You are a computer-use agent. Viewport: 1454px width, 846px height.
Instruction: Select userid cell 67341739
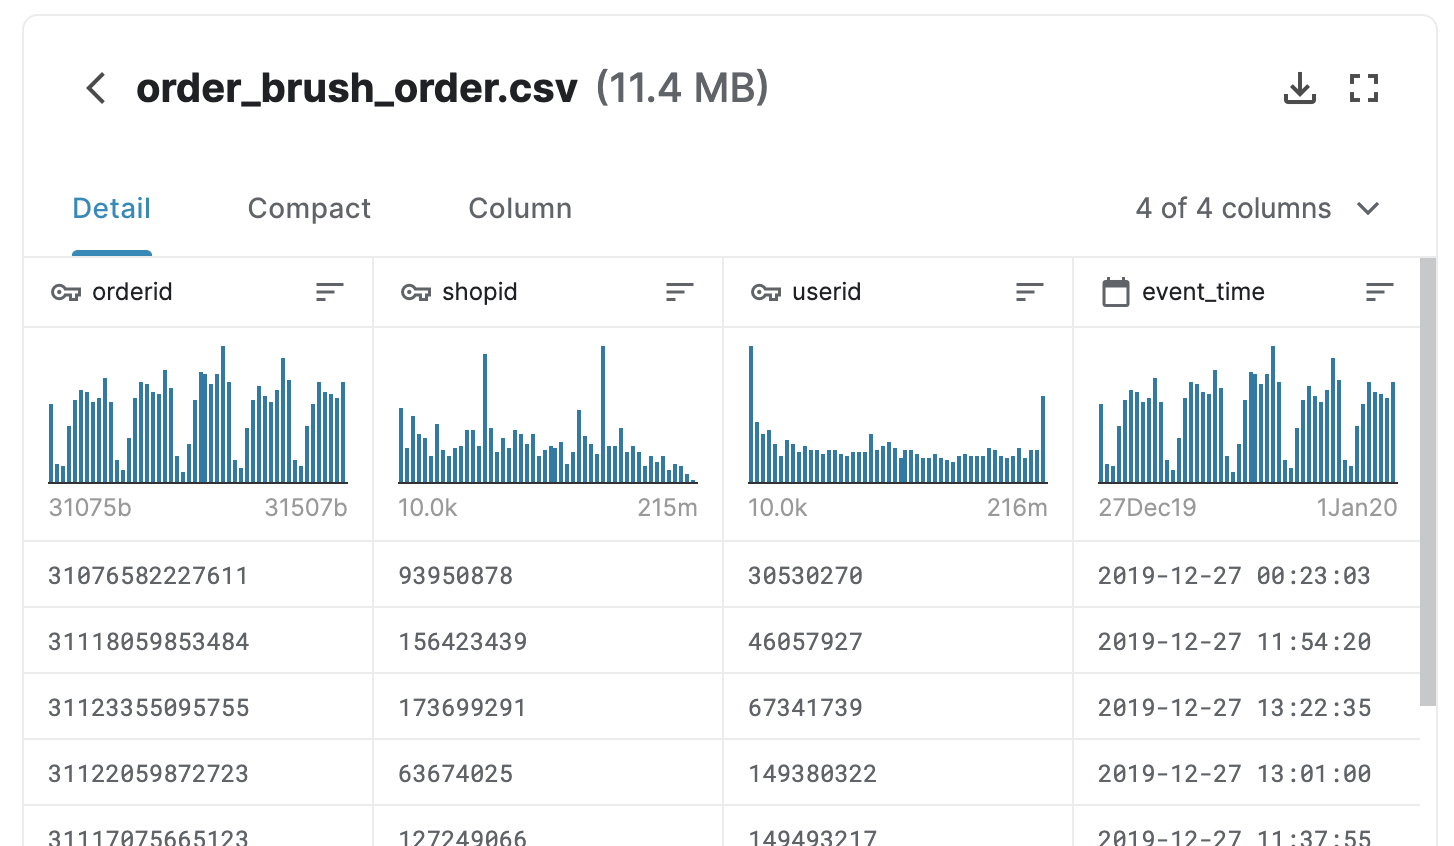click(898, 707)
